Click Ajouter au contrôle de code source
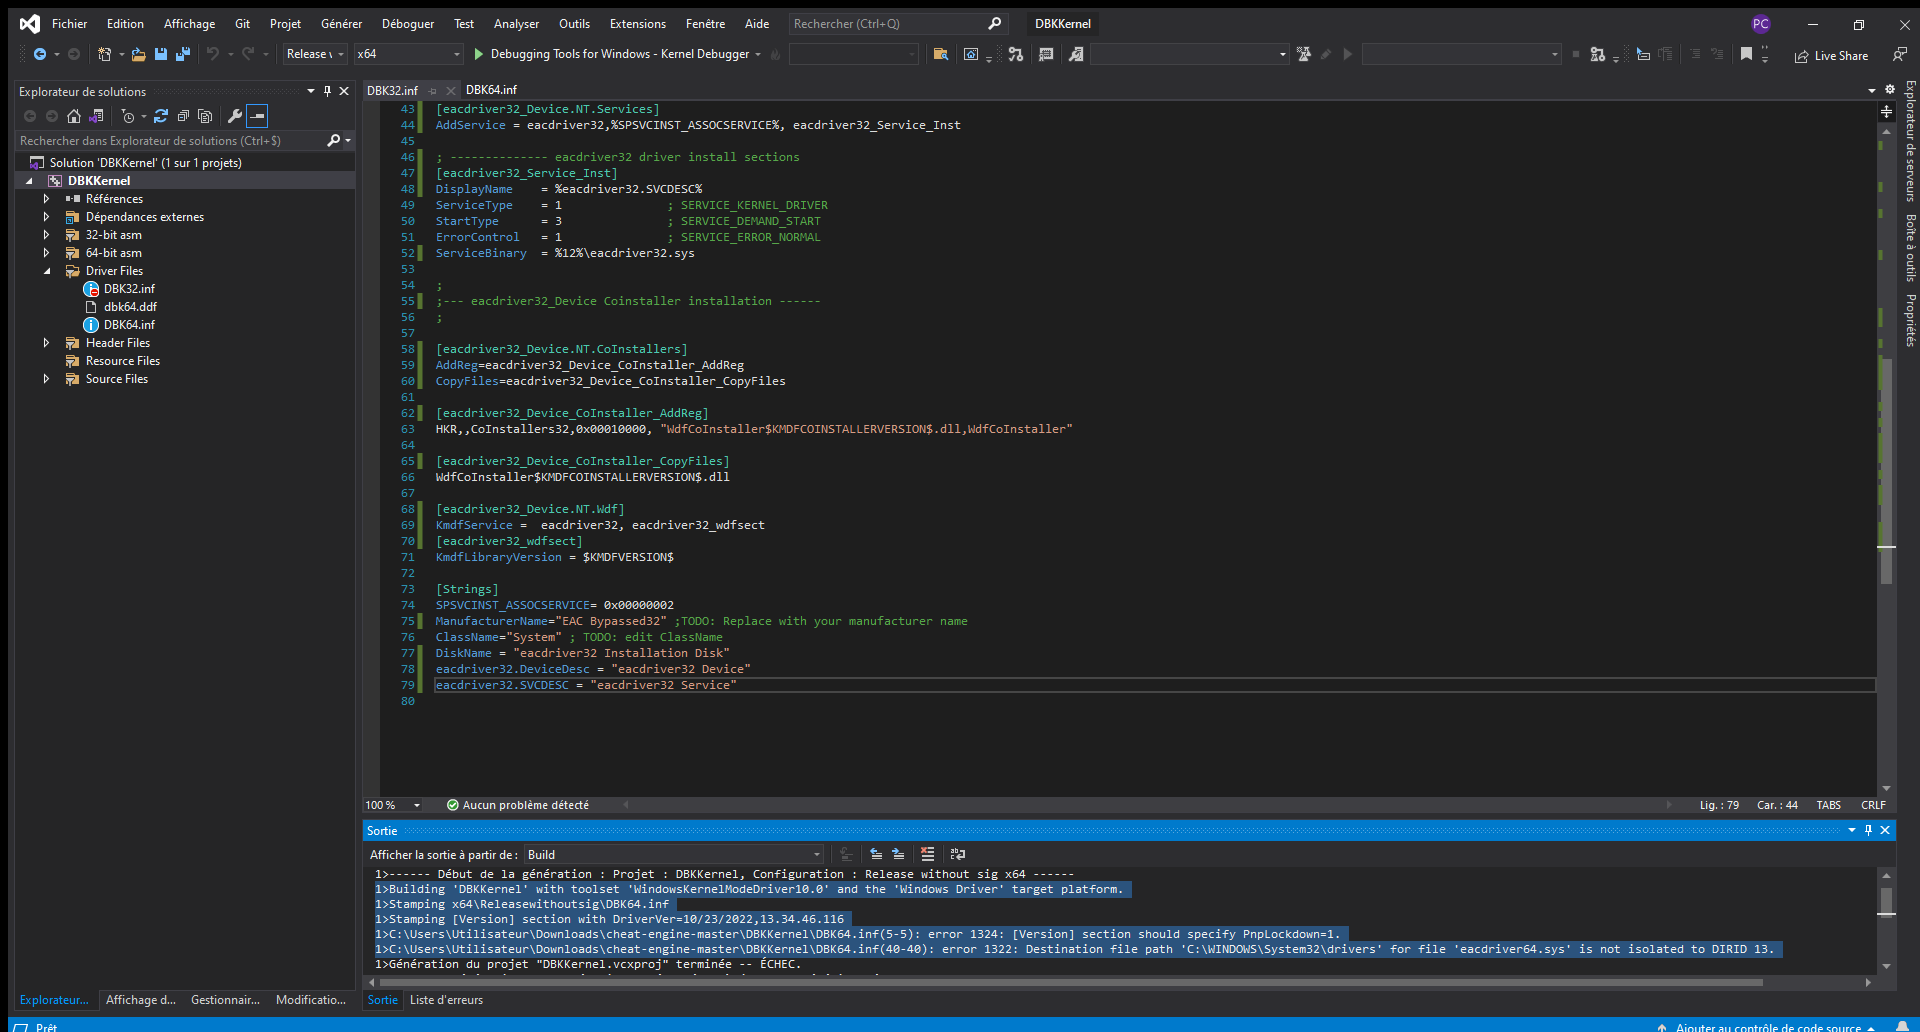1920x1032 pixels. pos(1766,1027)
